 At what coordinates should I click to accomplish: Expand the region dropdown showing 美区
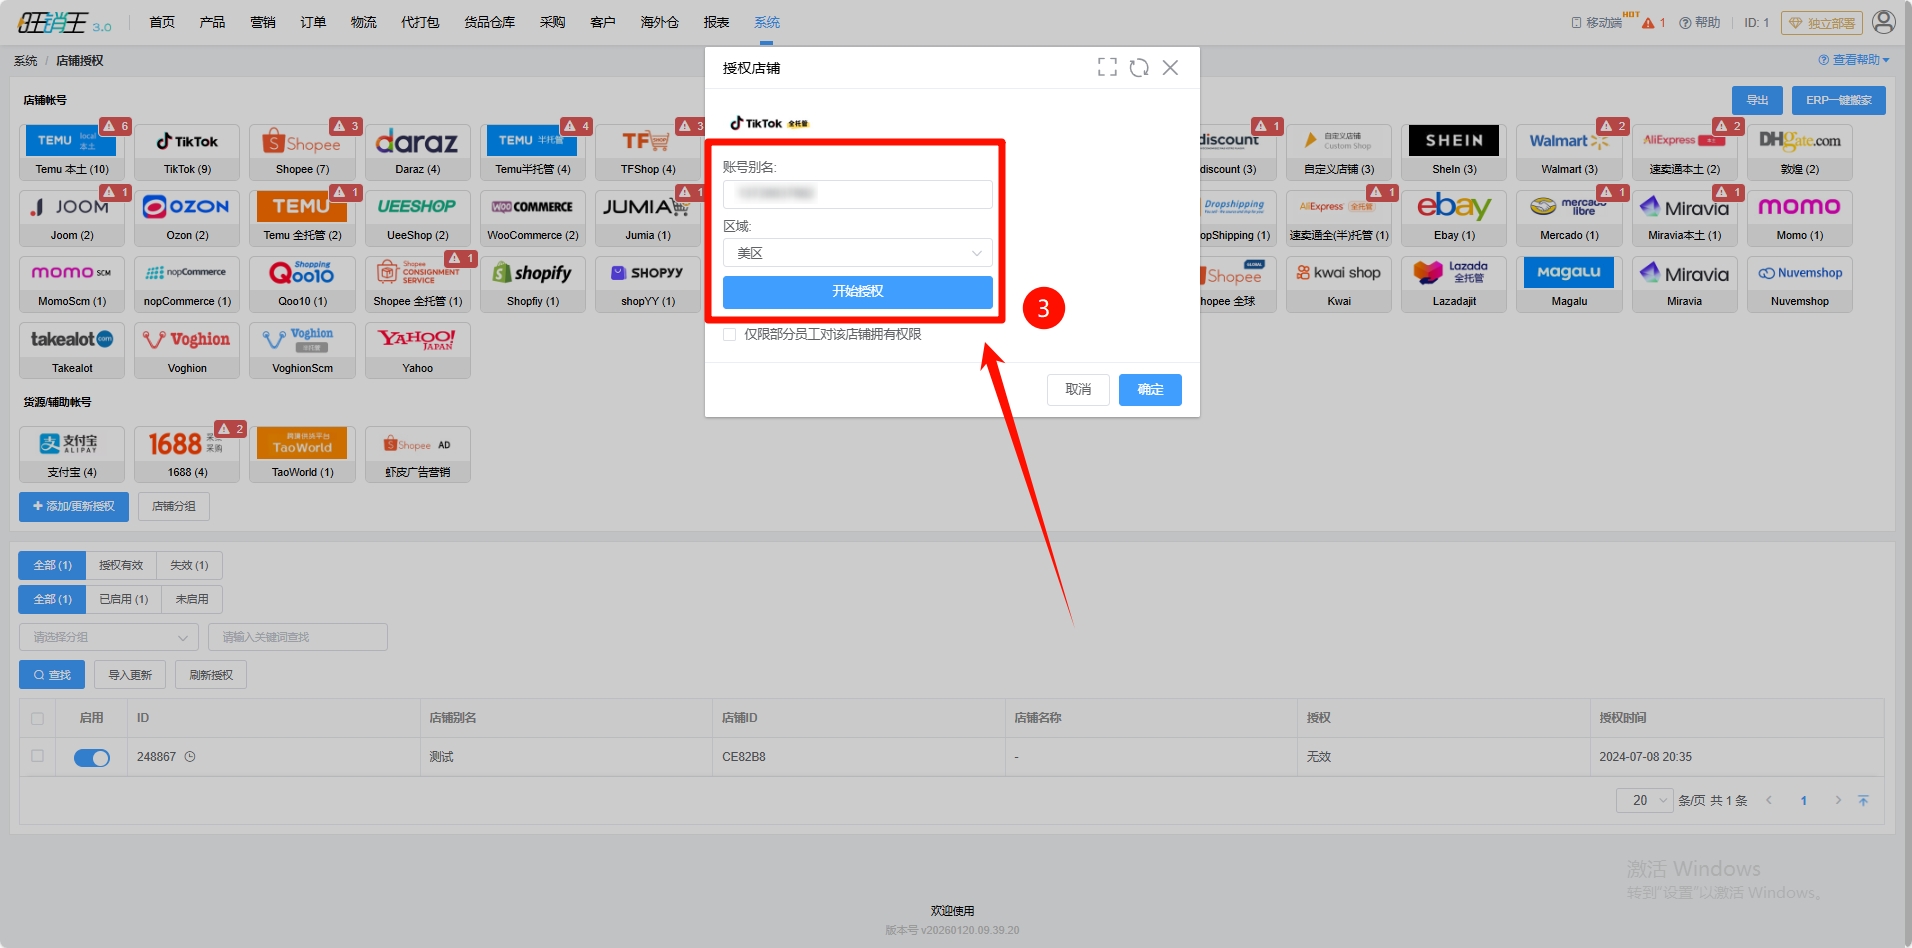(x=857, y=253)
